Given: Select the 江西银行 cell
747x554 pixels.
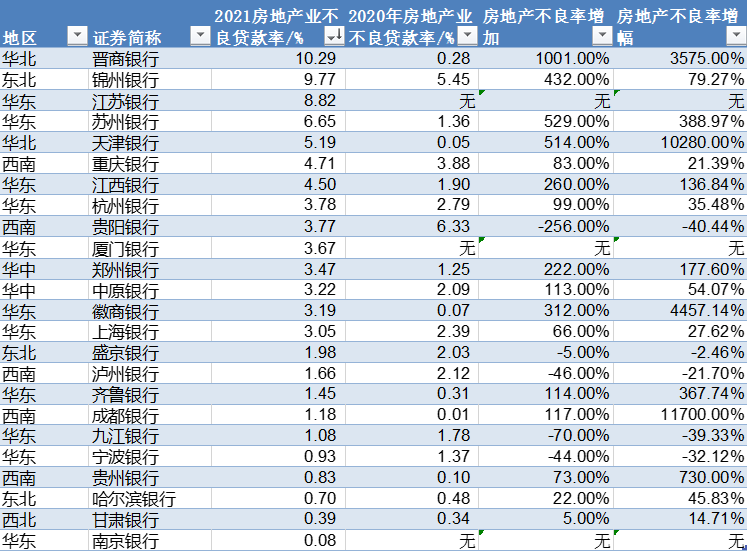Looking at the screenshot, I should [150, 184].
